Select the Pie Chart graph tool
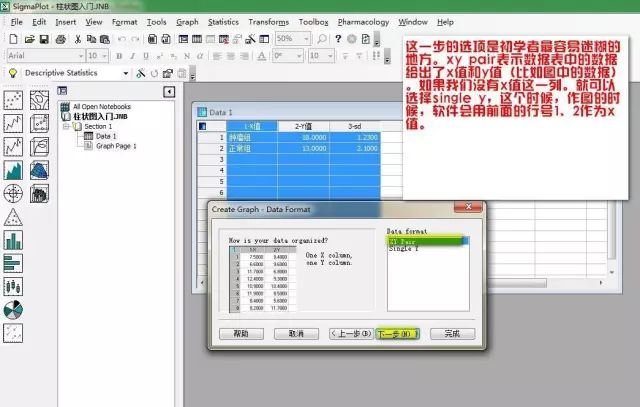The image size is (640, 407). [x=13, y=310]
